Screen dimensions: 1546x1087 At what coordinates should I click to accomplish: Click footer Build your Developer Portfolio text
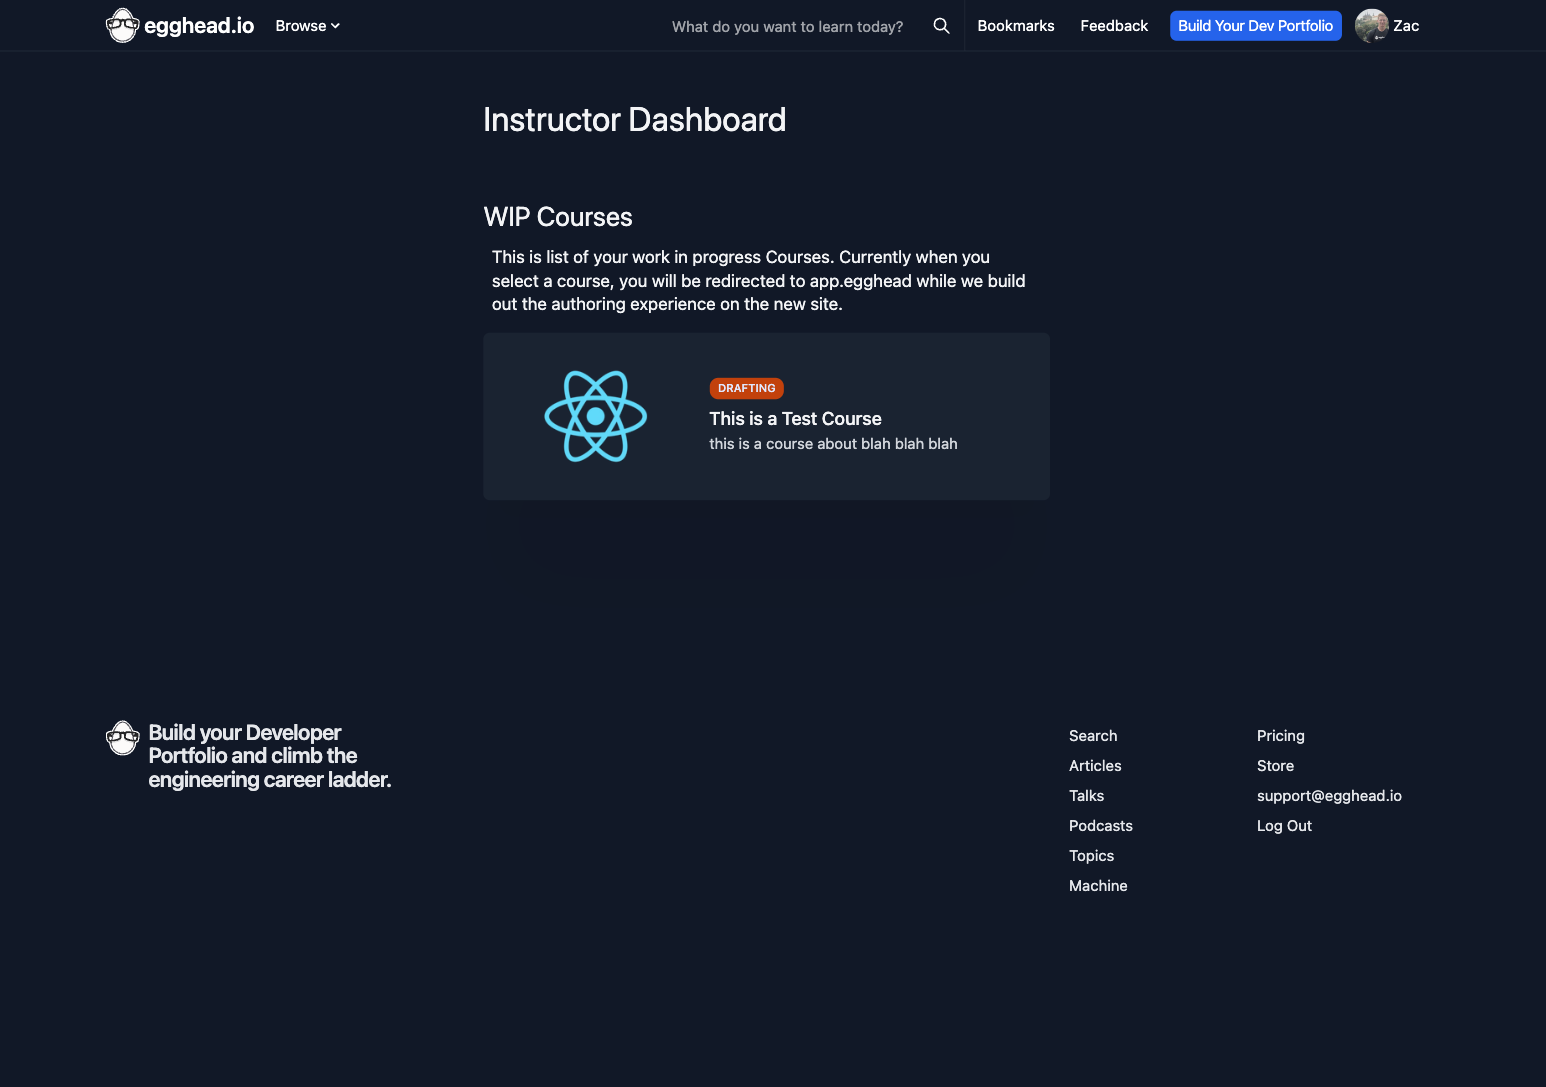269,756
